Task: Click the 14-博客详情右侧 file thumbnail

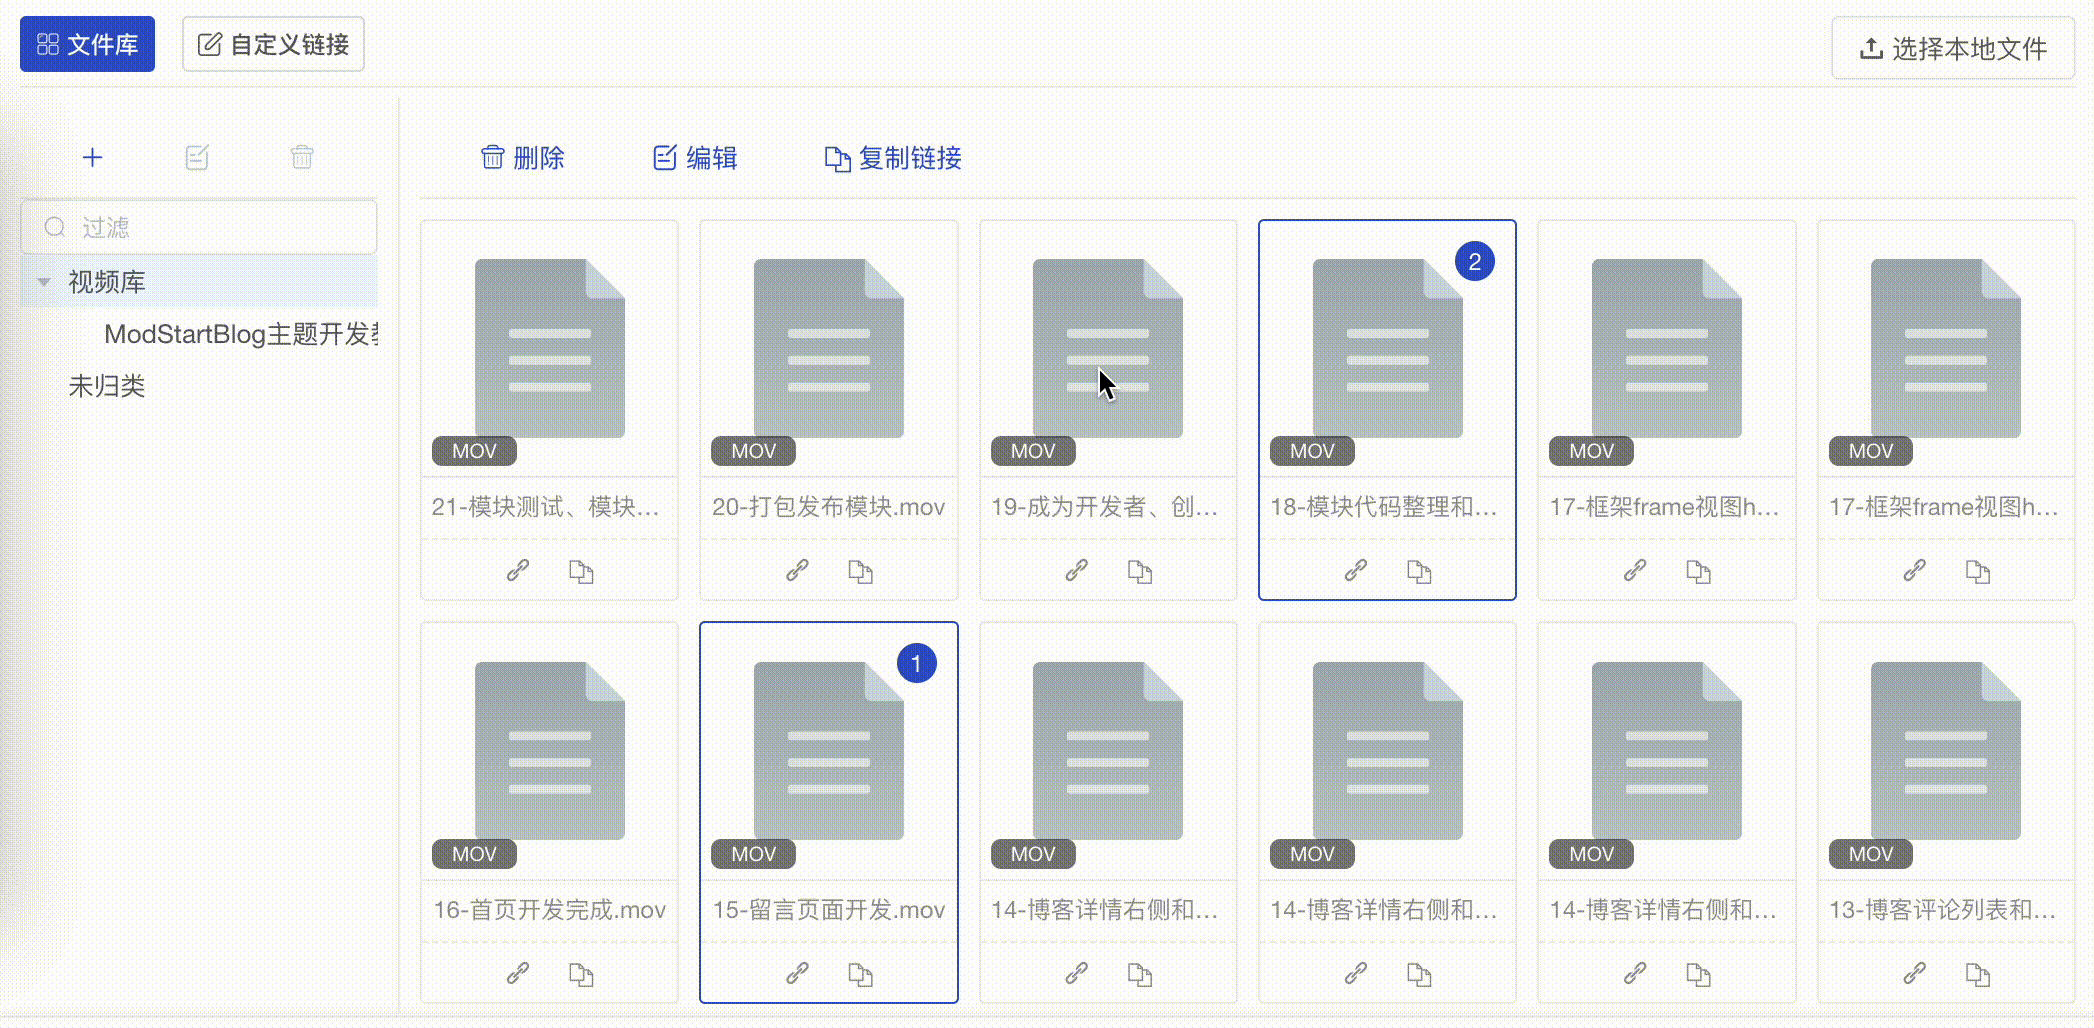Action: point(1108,750)
